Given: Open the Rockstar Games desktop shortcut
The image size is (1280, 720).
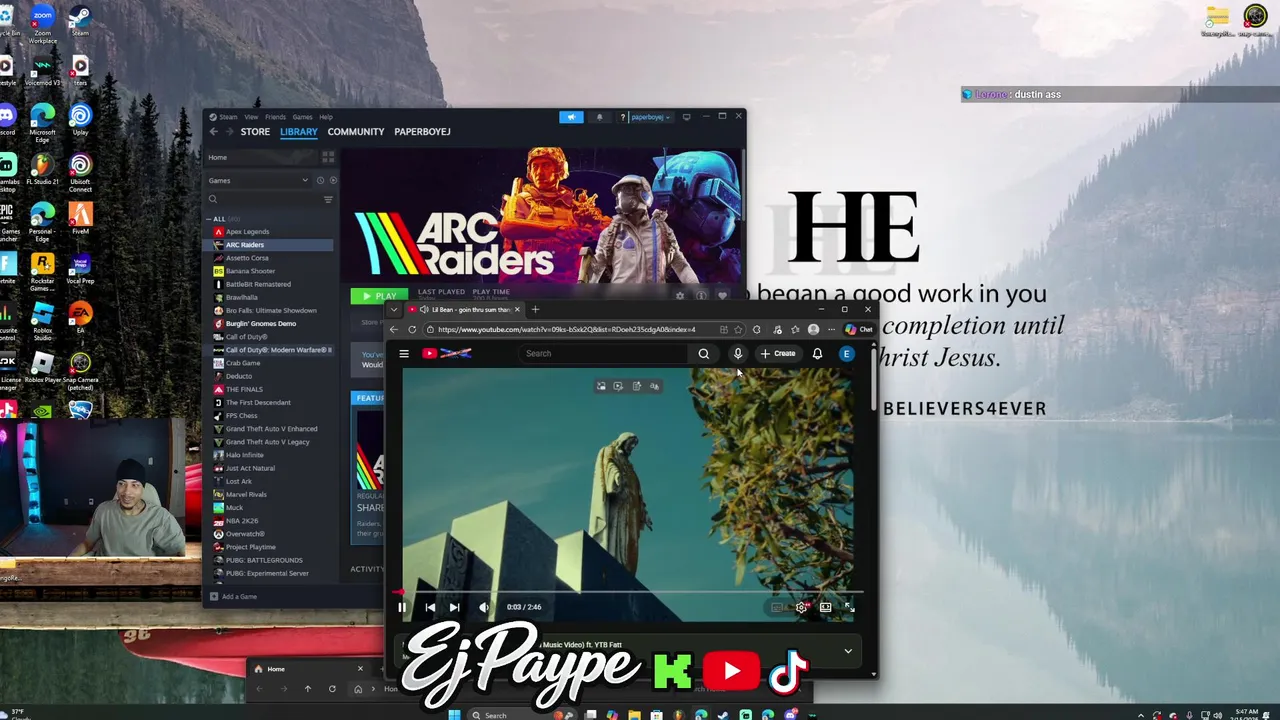Looking at the screenshot, I should point(43,270).
